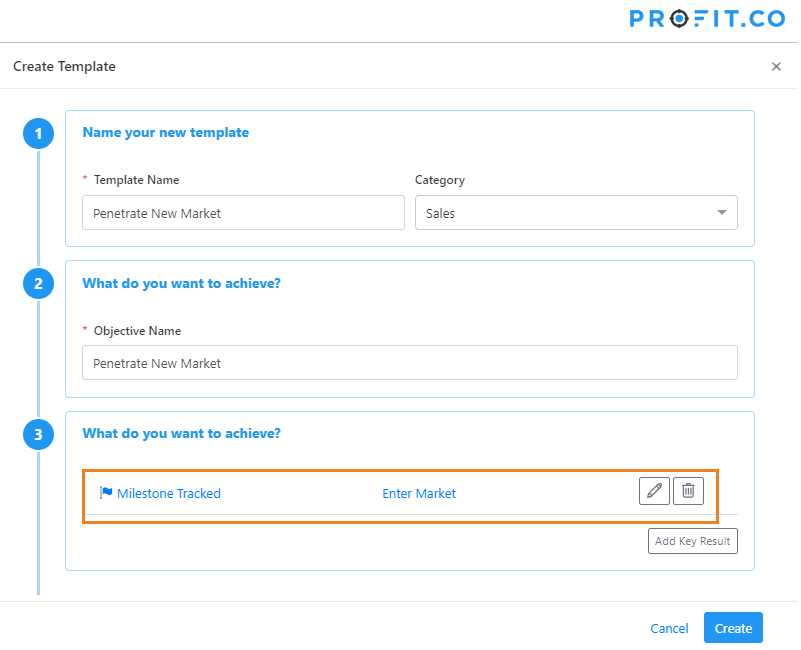Click the pencil edit icon for Enter Market
This screenshot has width=801, height=650.
click(654, 491)
